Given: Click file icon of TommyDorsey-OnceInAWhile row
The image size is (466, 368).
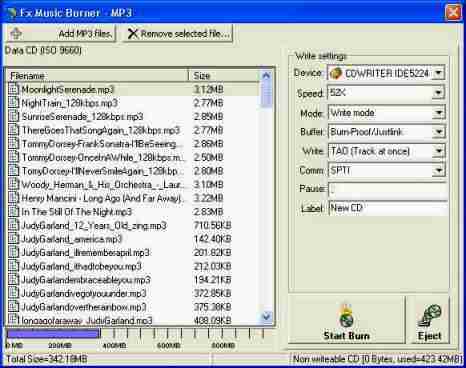Looking at the screenshot, I should tap(14, 157).
